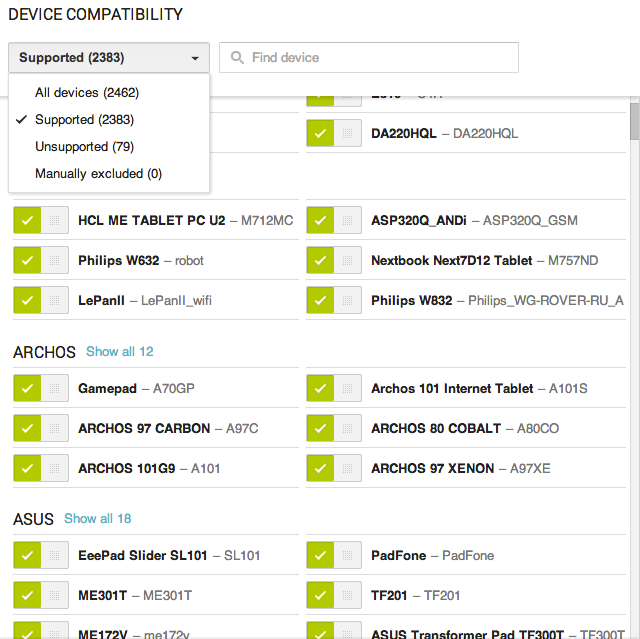Disable the TF201 device toggle
The image size is (640, 639).
pos(334,595)
